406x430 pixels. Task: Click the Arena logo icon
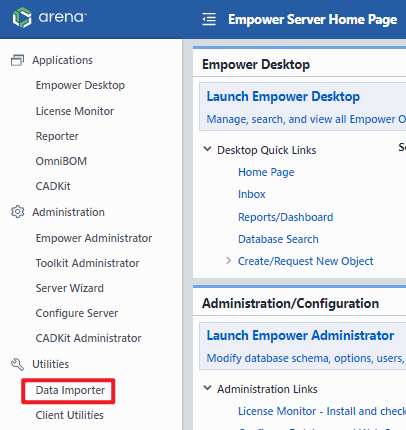(x=22, y=17)
